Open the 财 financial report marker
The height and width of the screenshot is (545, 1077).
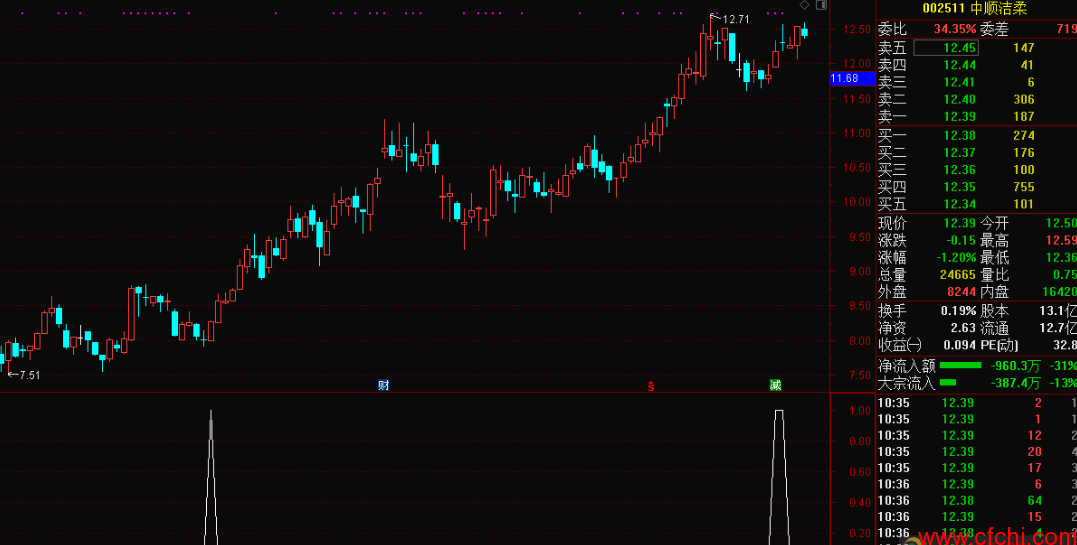click(x=383, y=385)
